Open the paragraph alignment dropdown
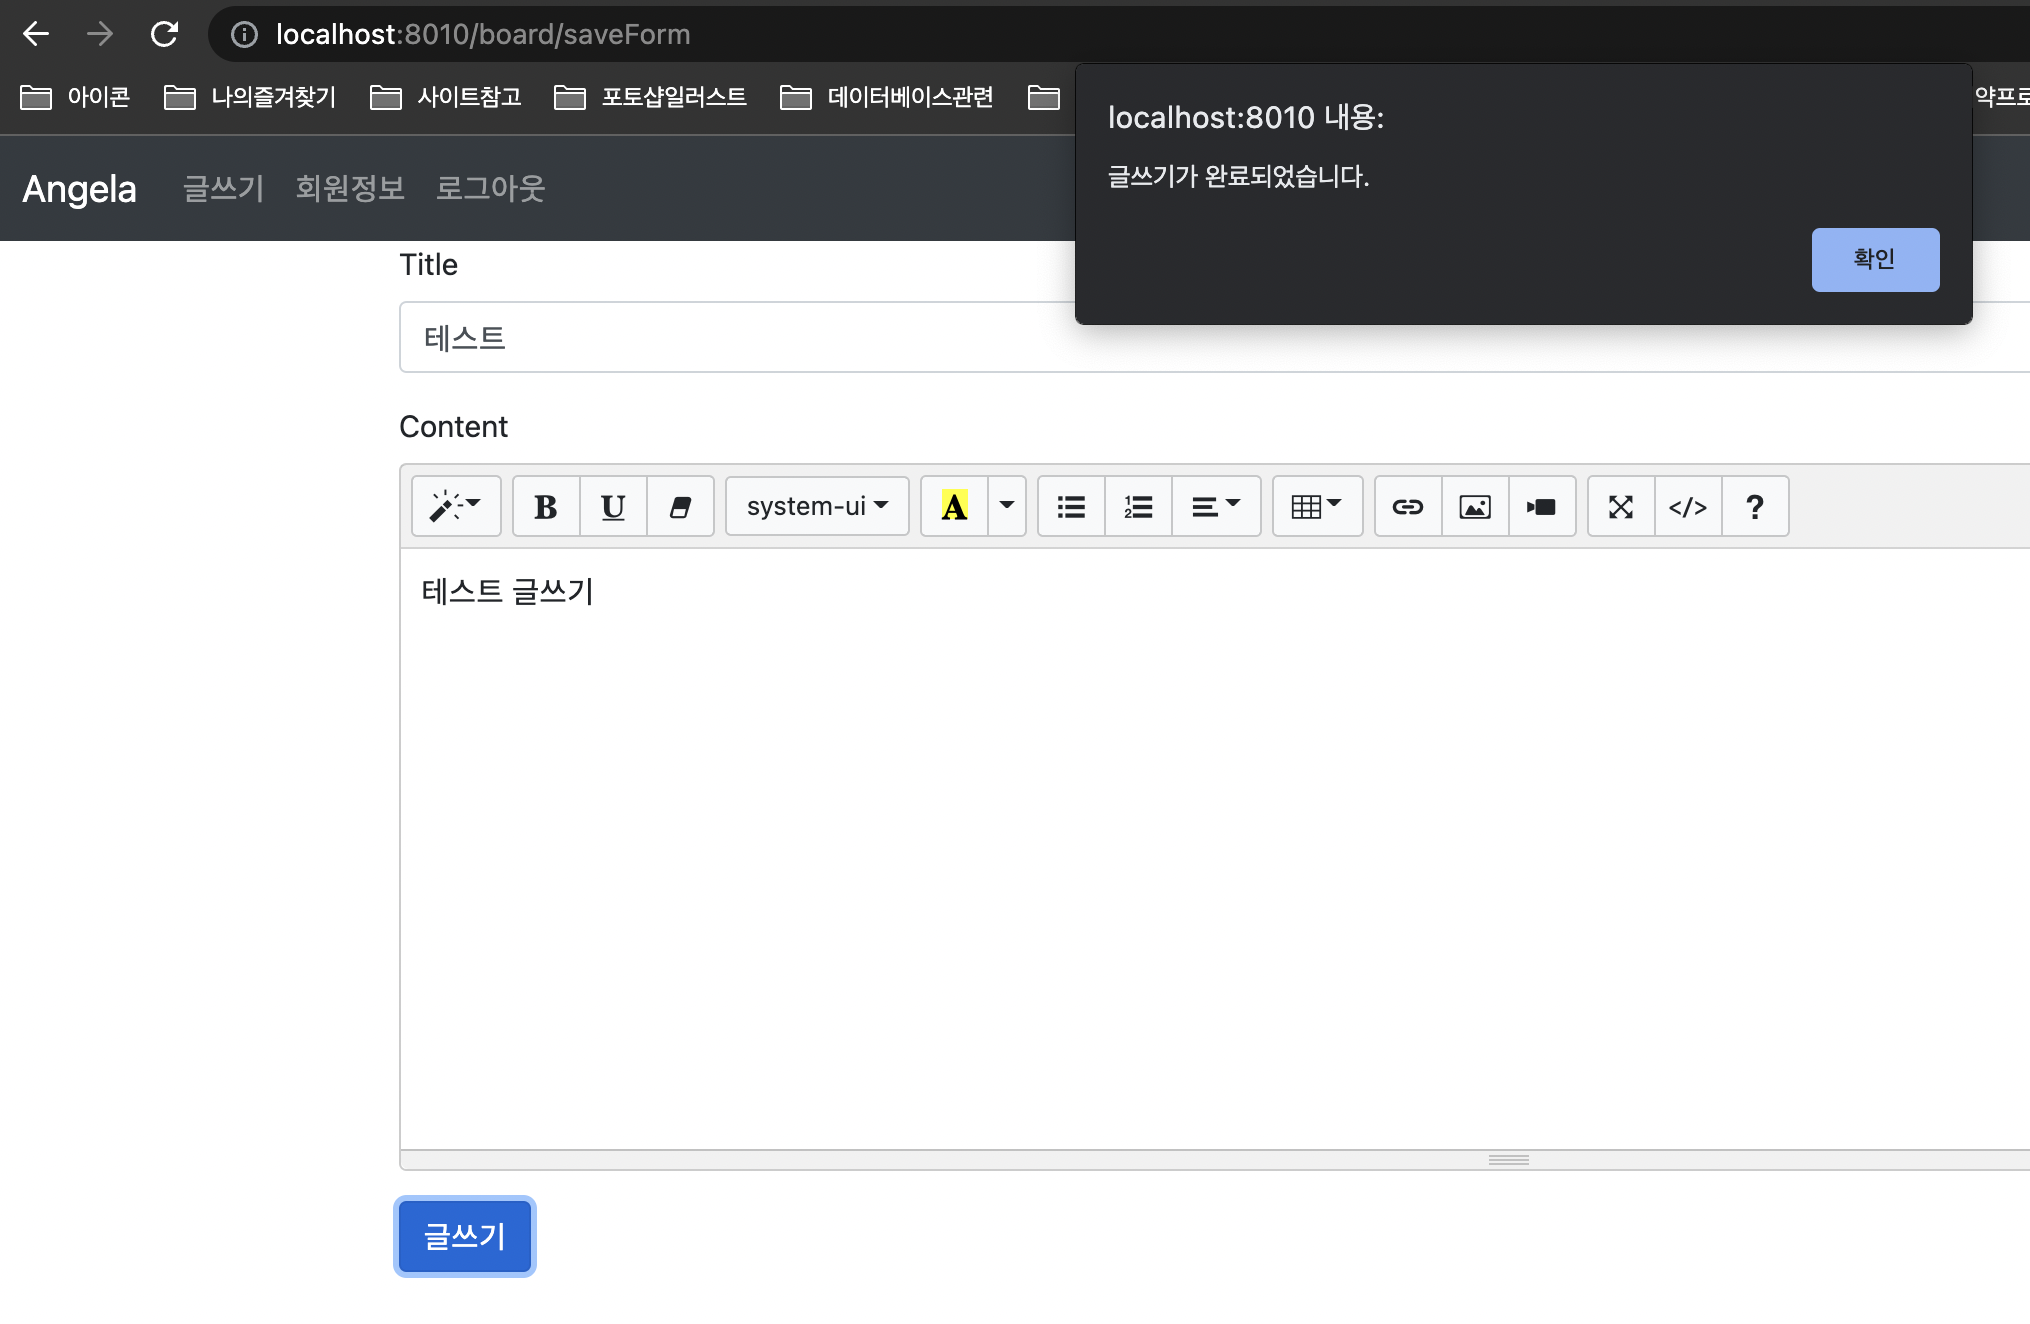Image resolution: width=2030 pixels, height=1324 pixels. [x=1216, y=506]
